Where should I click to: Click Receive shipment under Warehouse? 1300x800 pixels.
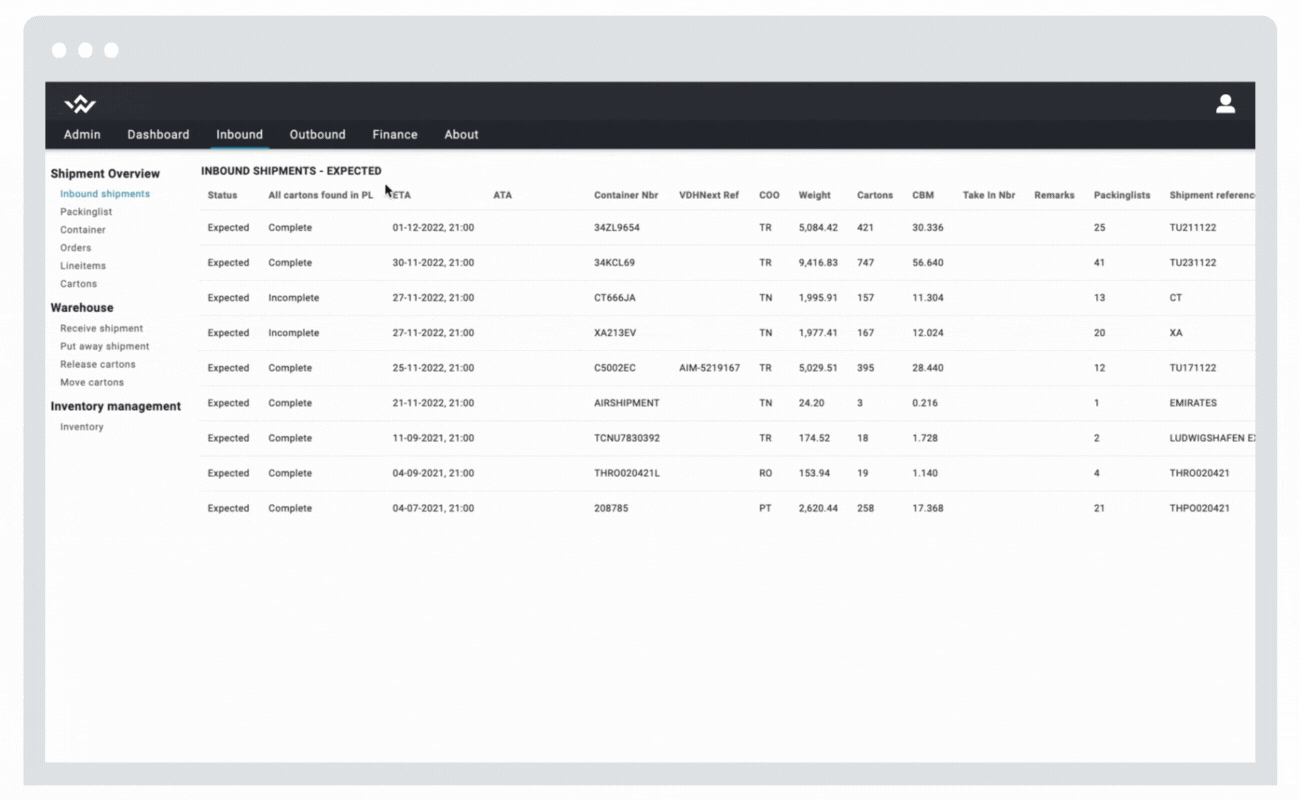(x=101, y=328)
